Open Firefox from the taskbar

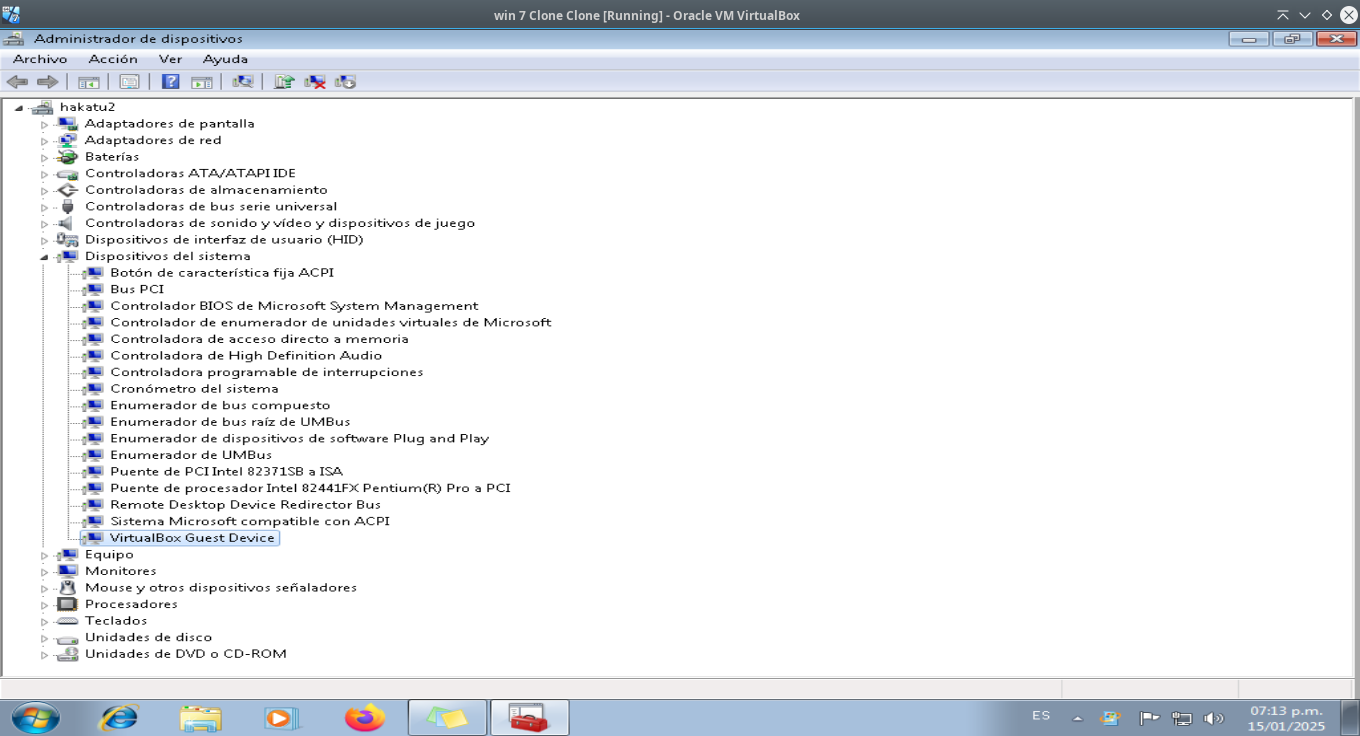tap(365, 717)
